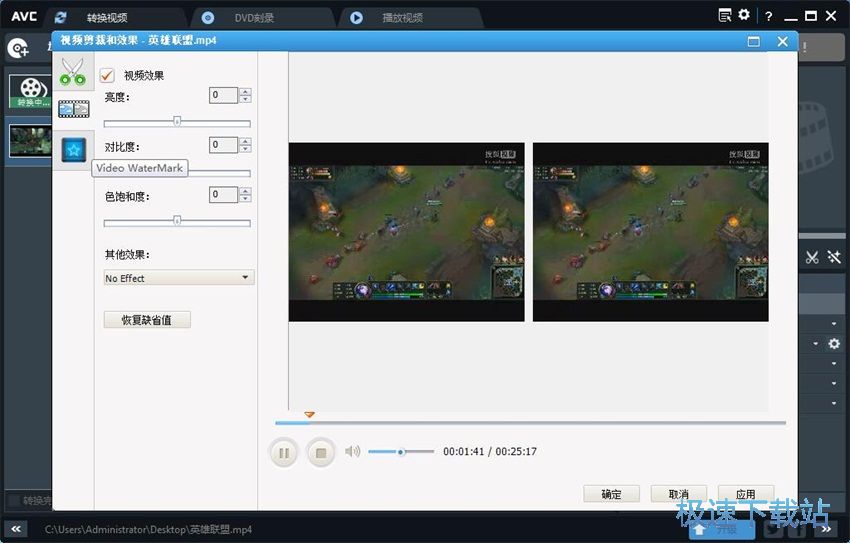This screenshot has width=850, height=543.
Task: Confirm with the 确定 button
Action: (611, 494)
